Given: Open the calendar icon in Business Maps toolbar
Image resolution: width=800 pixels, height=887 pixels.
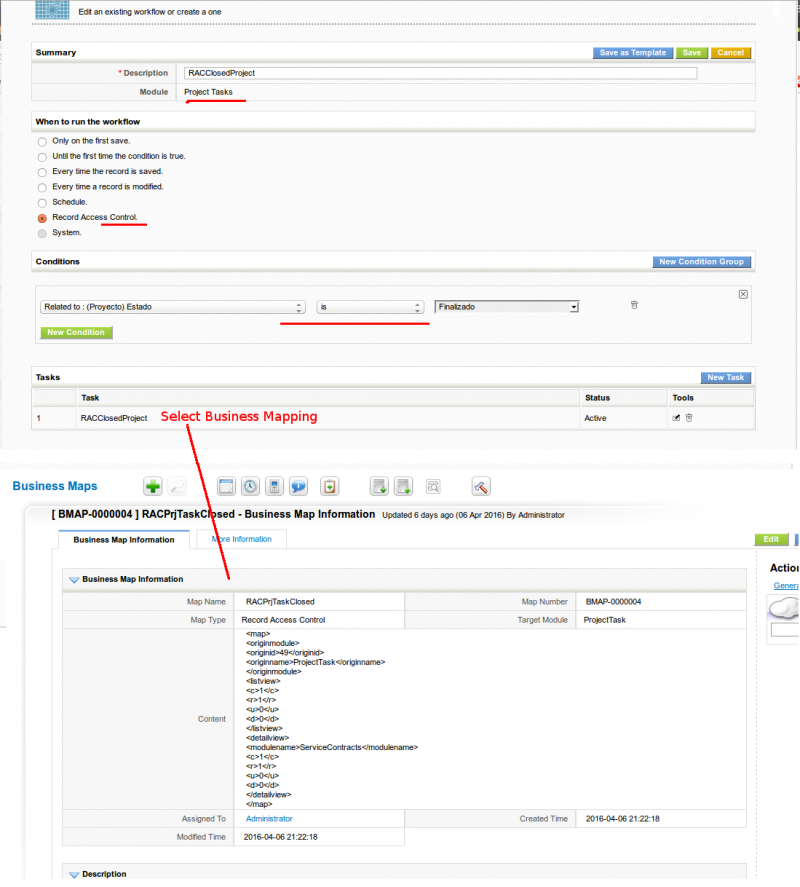Looking at the screenshot, I should pos(226,486).
